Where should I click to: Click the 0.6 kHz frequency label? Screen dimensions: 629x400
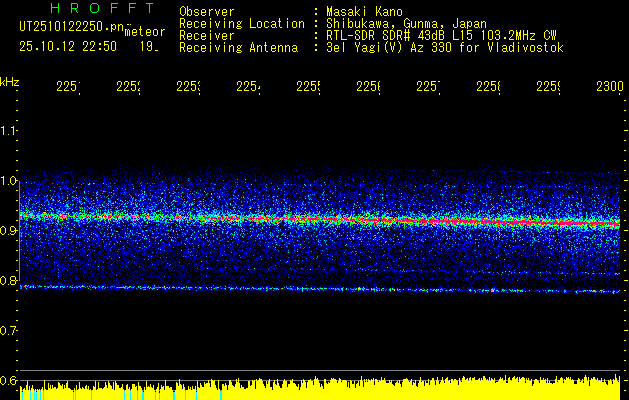pyautogui.click(x=8, y=380)
